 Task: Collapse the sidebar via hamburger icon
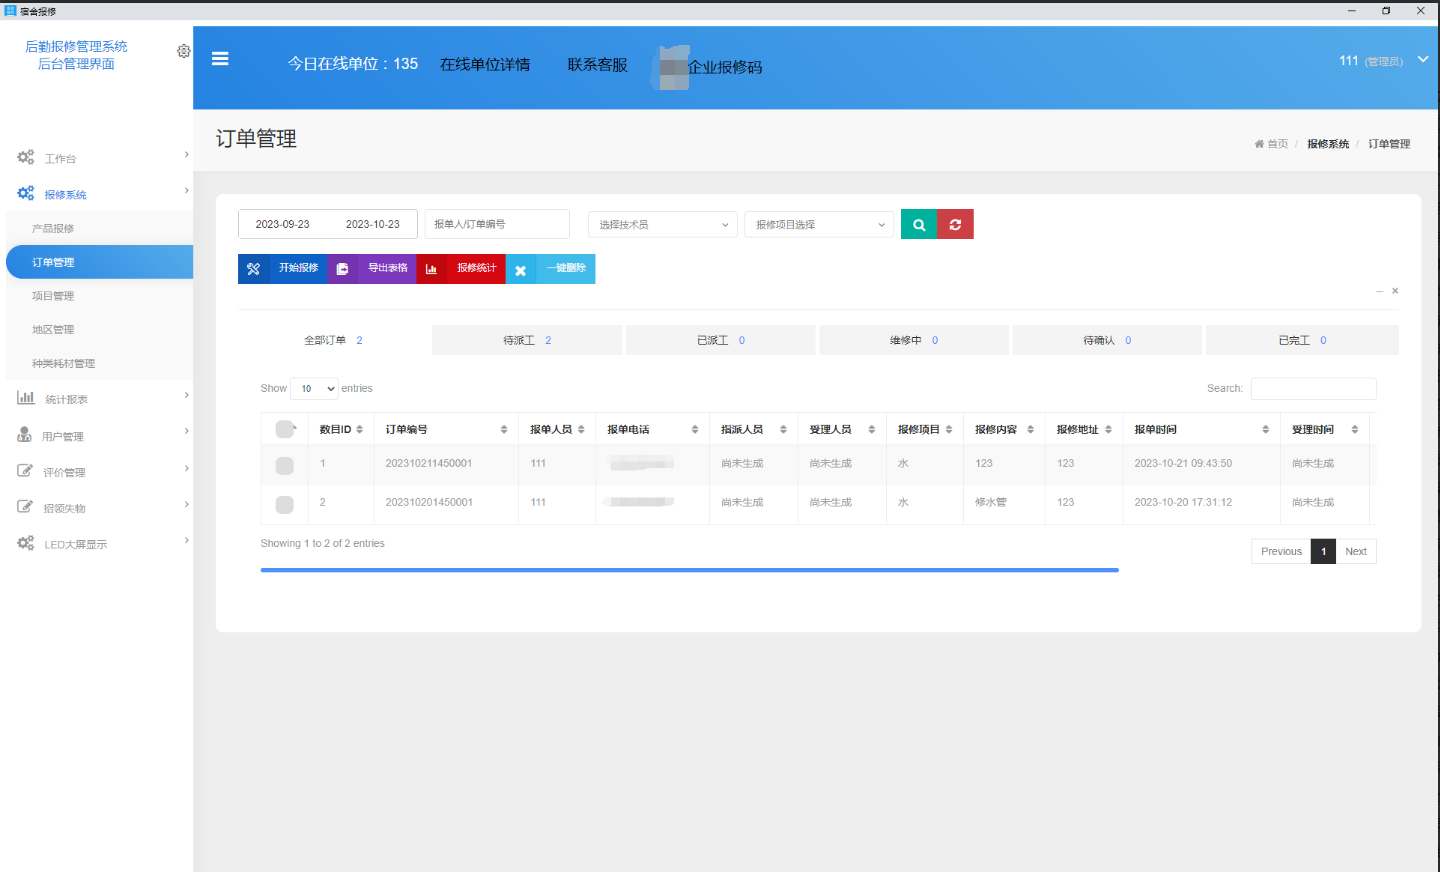pos(220,57)
